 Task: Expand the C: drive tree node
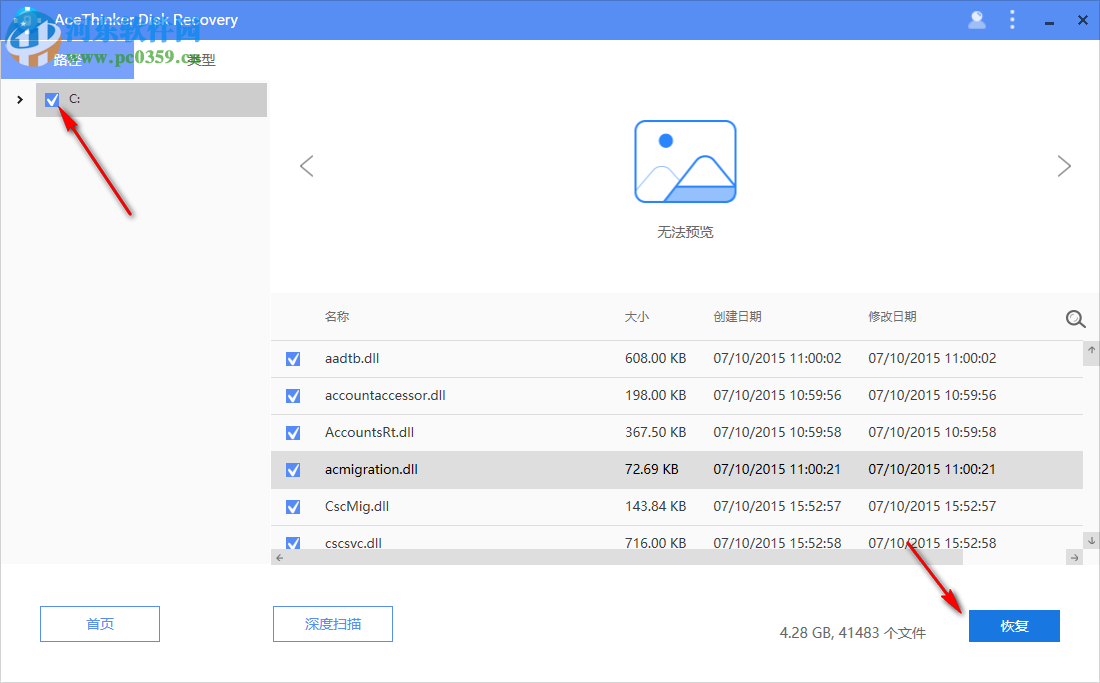tap(20, 99)
